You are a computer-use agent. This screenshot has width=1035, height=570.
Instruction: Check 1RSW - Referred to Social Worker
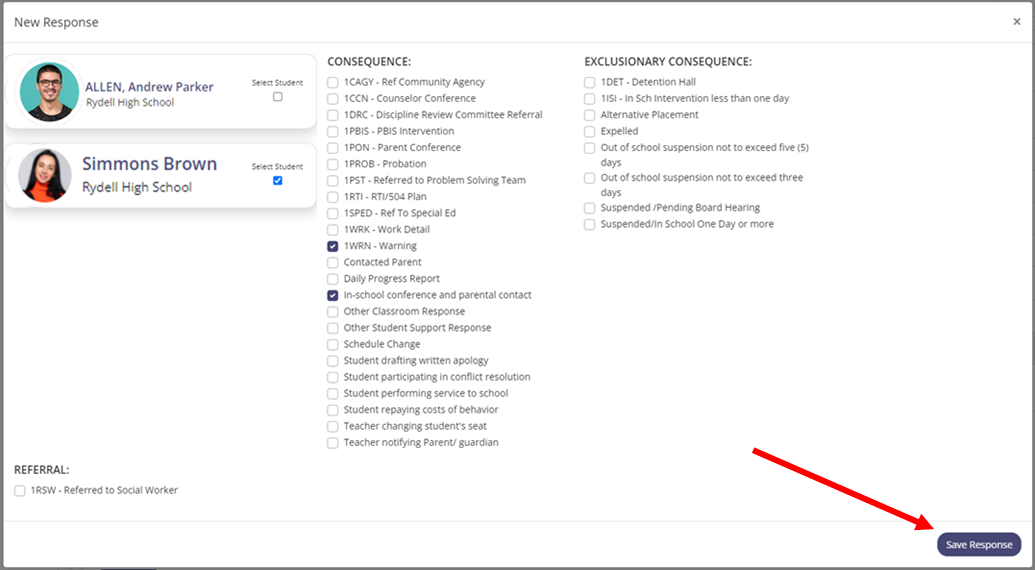[x=20, y=491]
